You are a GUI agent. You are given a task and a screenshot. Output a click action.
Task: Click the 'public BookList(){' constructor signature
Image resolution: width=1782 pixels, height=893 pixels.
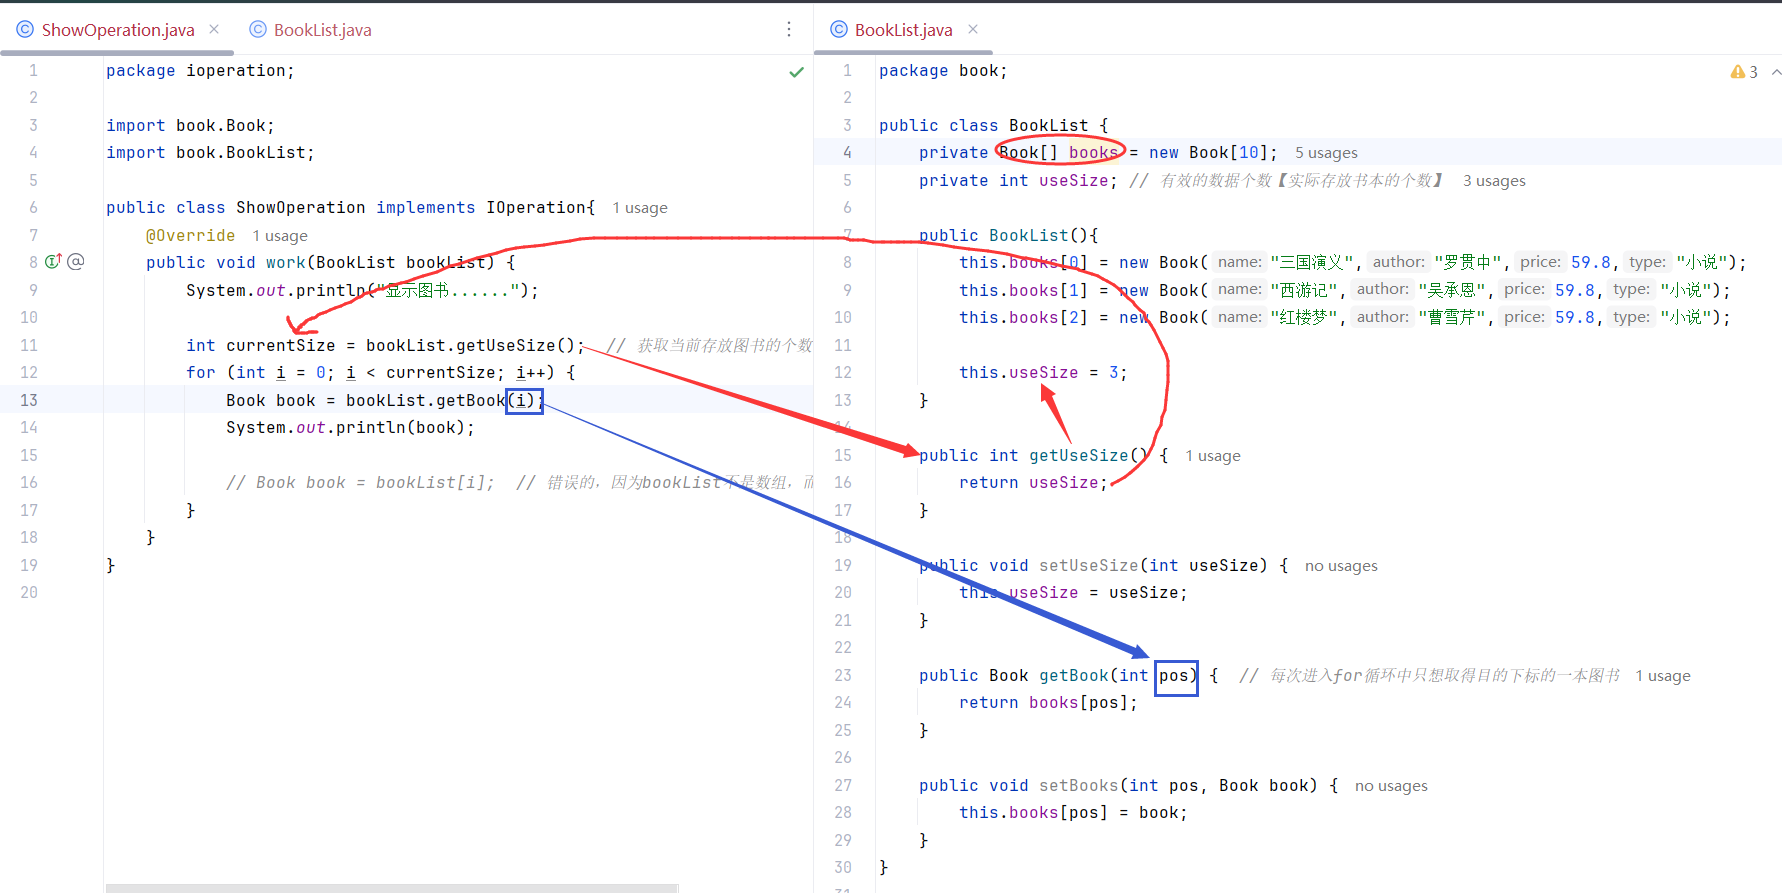coord(1008,236)
